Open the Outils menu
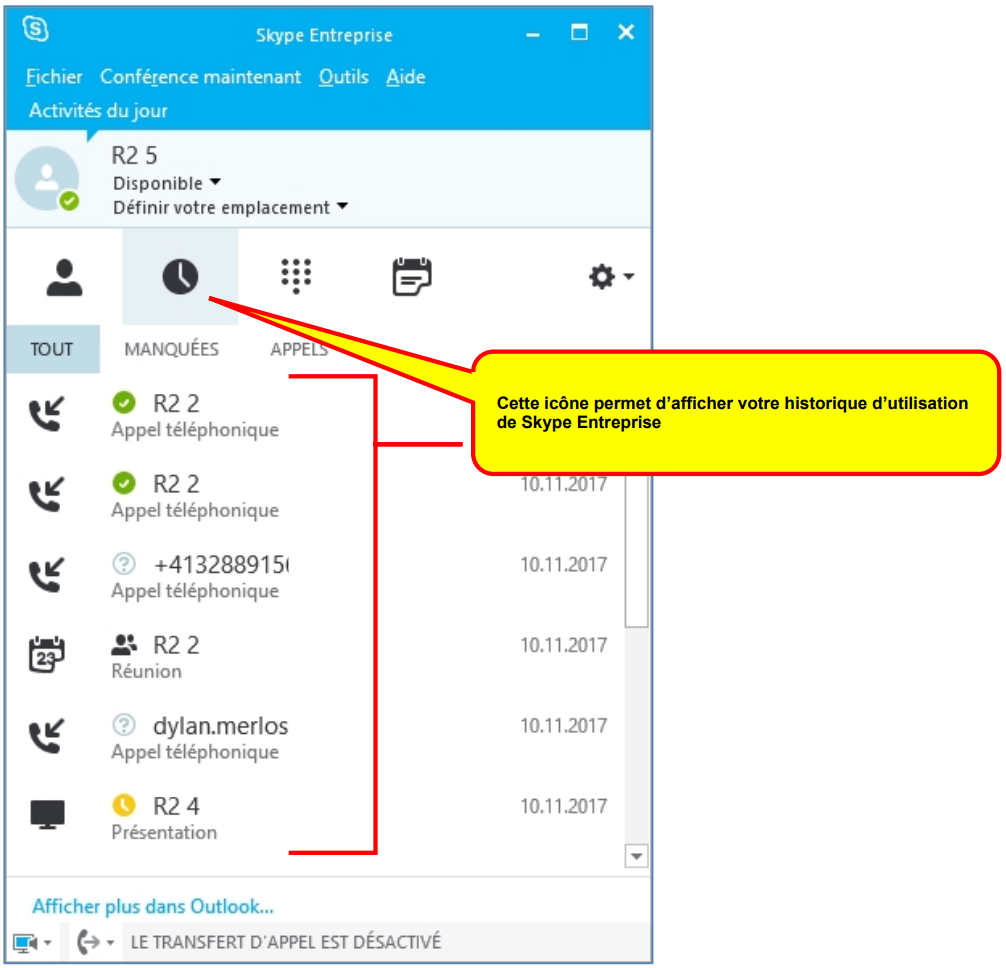This screenshot has height=968, width=1006. pos(344,77)
